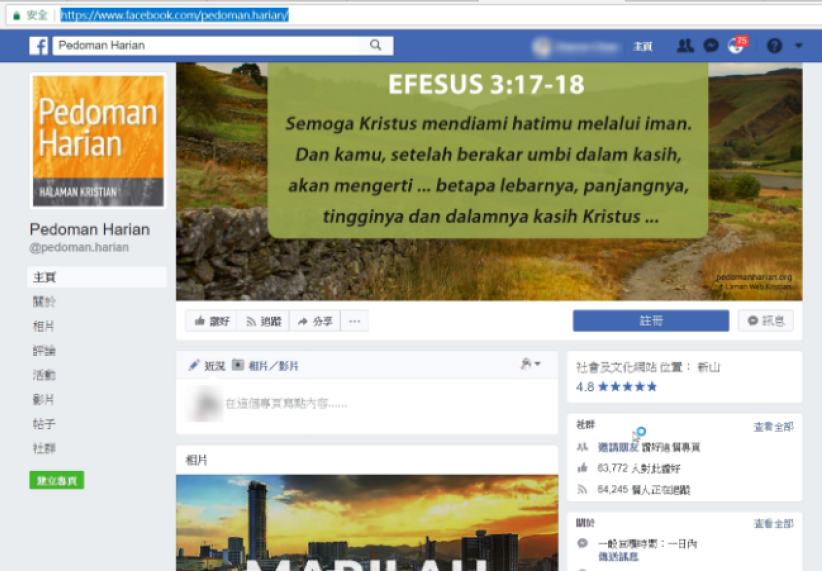Viewport: 822px width, 571px height.
Task: Click the help question mark icon
Action: tap(773, 46)
